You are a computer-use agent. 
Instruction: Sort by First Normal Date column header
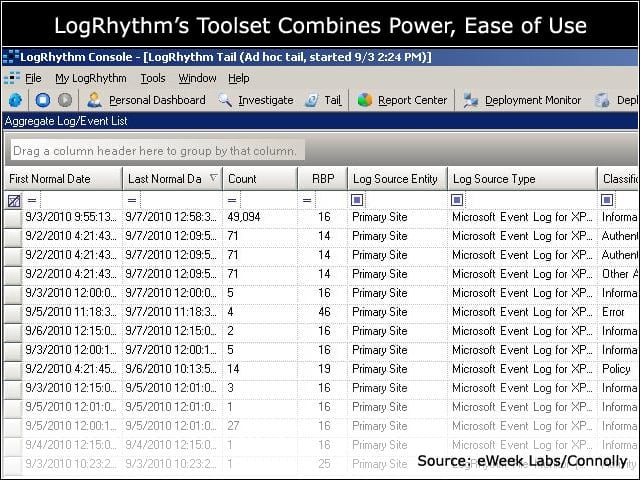(x=63, y=179)
